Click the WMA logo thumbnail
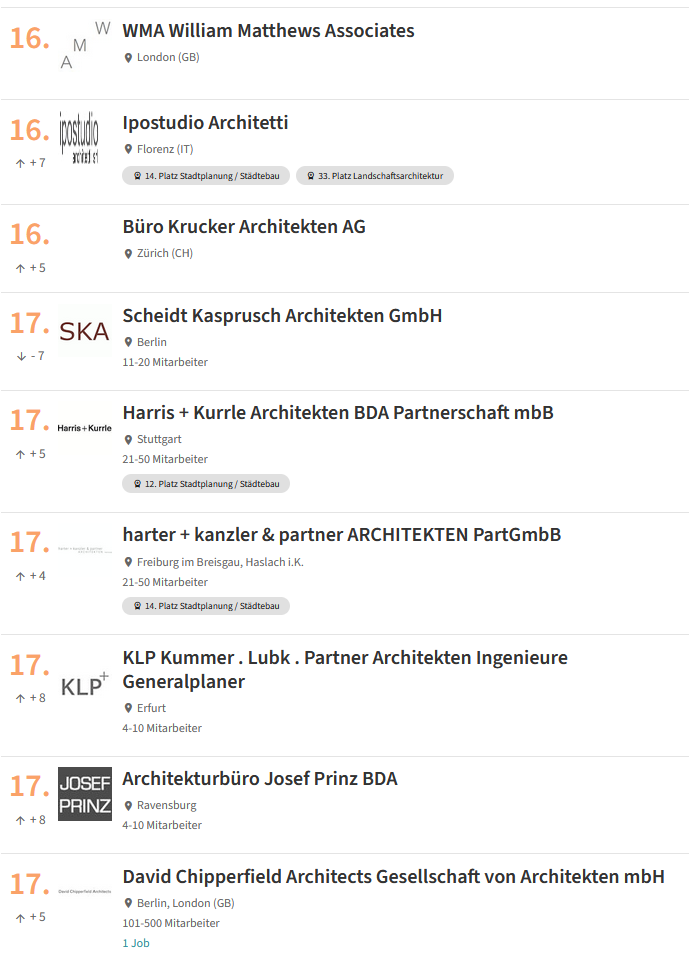 (85, 45)
